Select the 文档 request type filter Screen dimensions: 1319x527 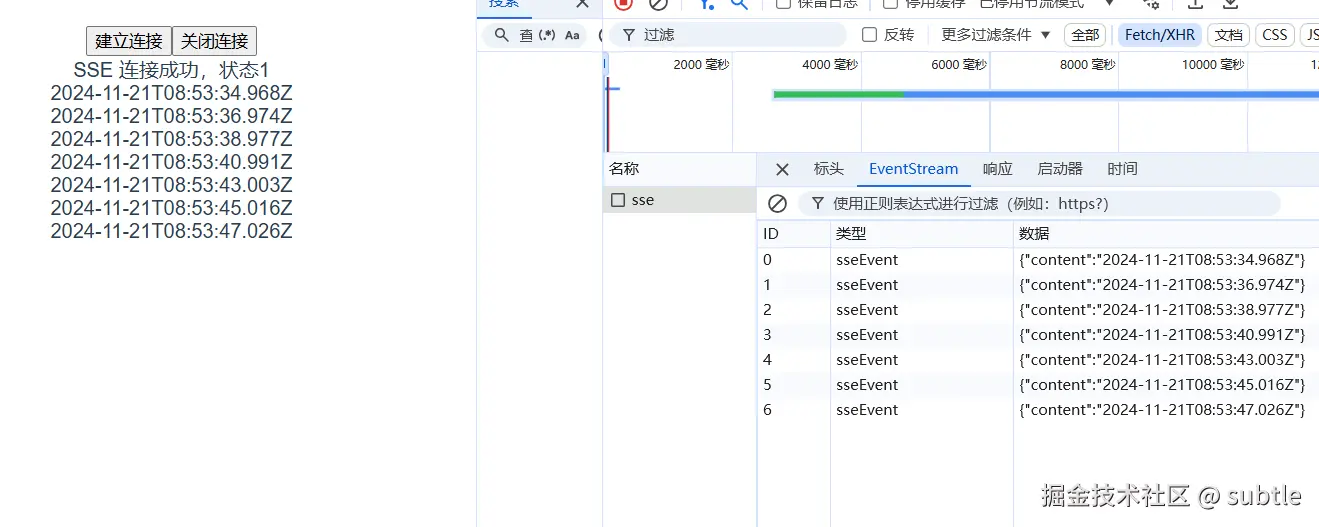[1229, 35]
